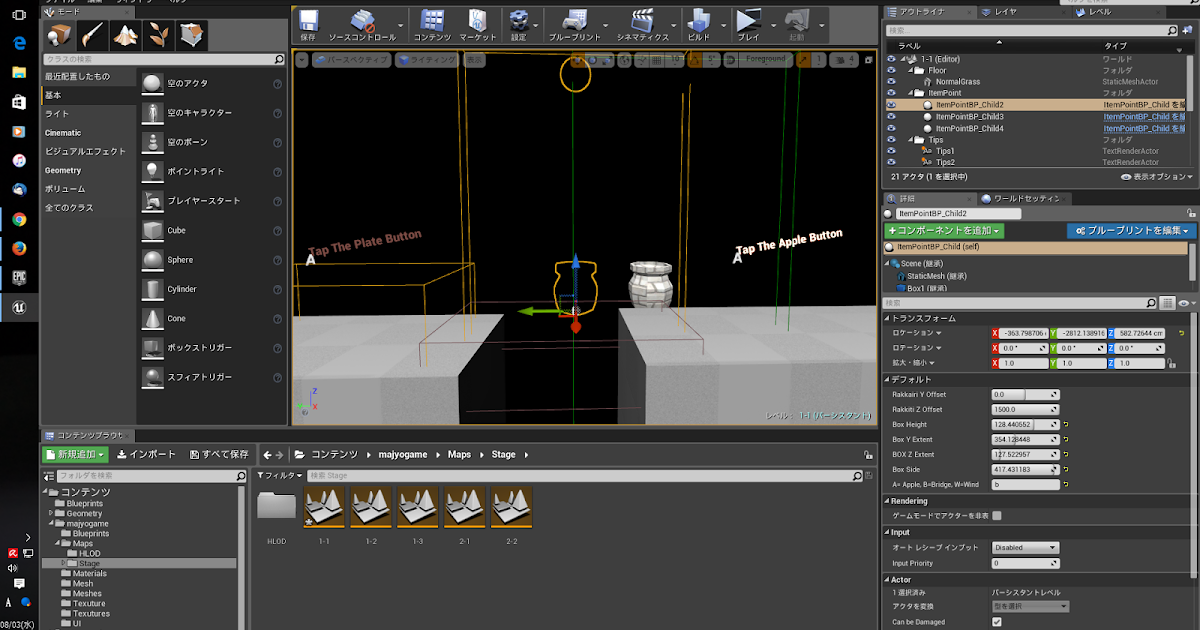The width and height of the screenshot is (1200, 630).
Task: Toggle visibility eye for ItemPointBP_Child2
Action: coord(892,104)
